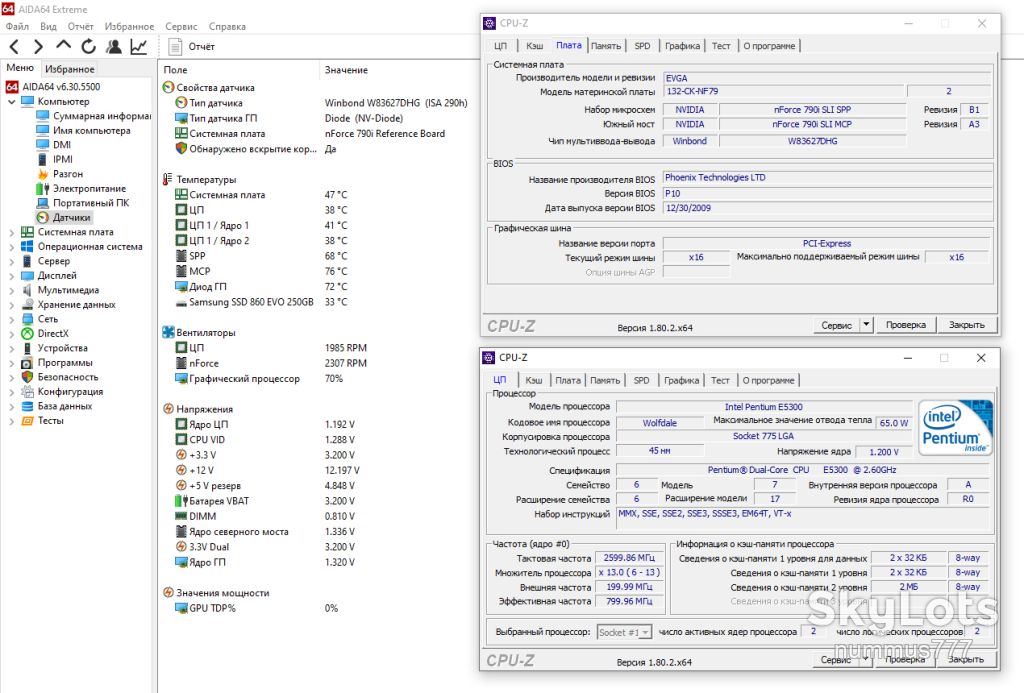1024x693 pixels.
Task: Switch to Память tab in upper CPU-Z
Action: click(606, 46)
